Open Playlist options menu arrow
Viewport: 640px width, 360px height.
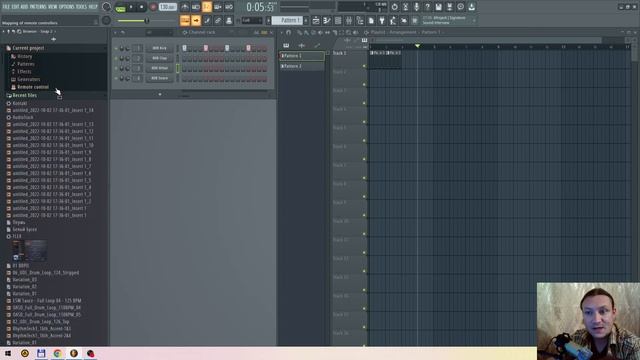(x=282, y=32)
